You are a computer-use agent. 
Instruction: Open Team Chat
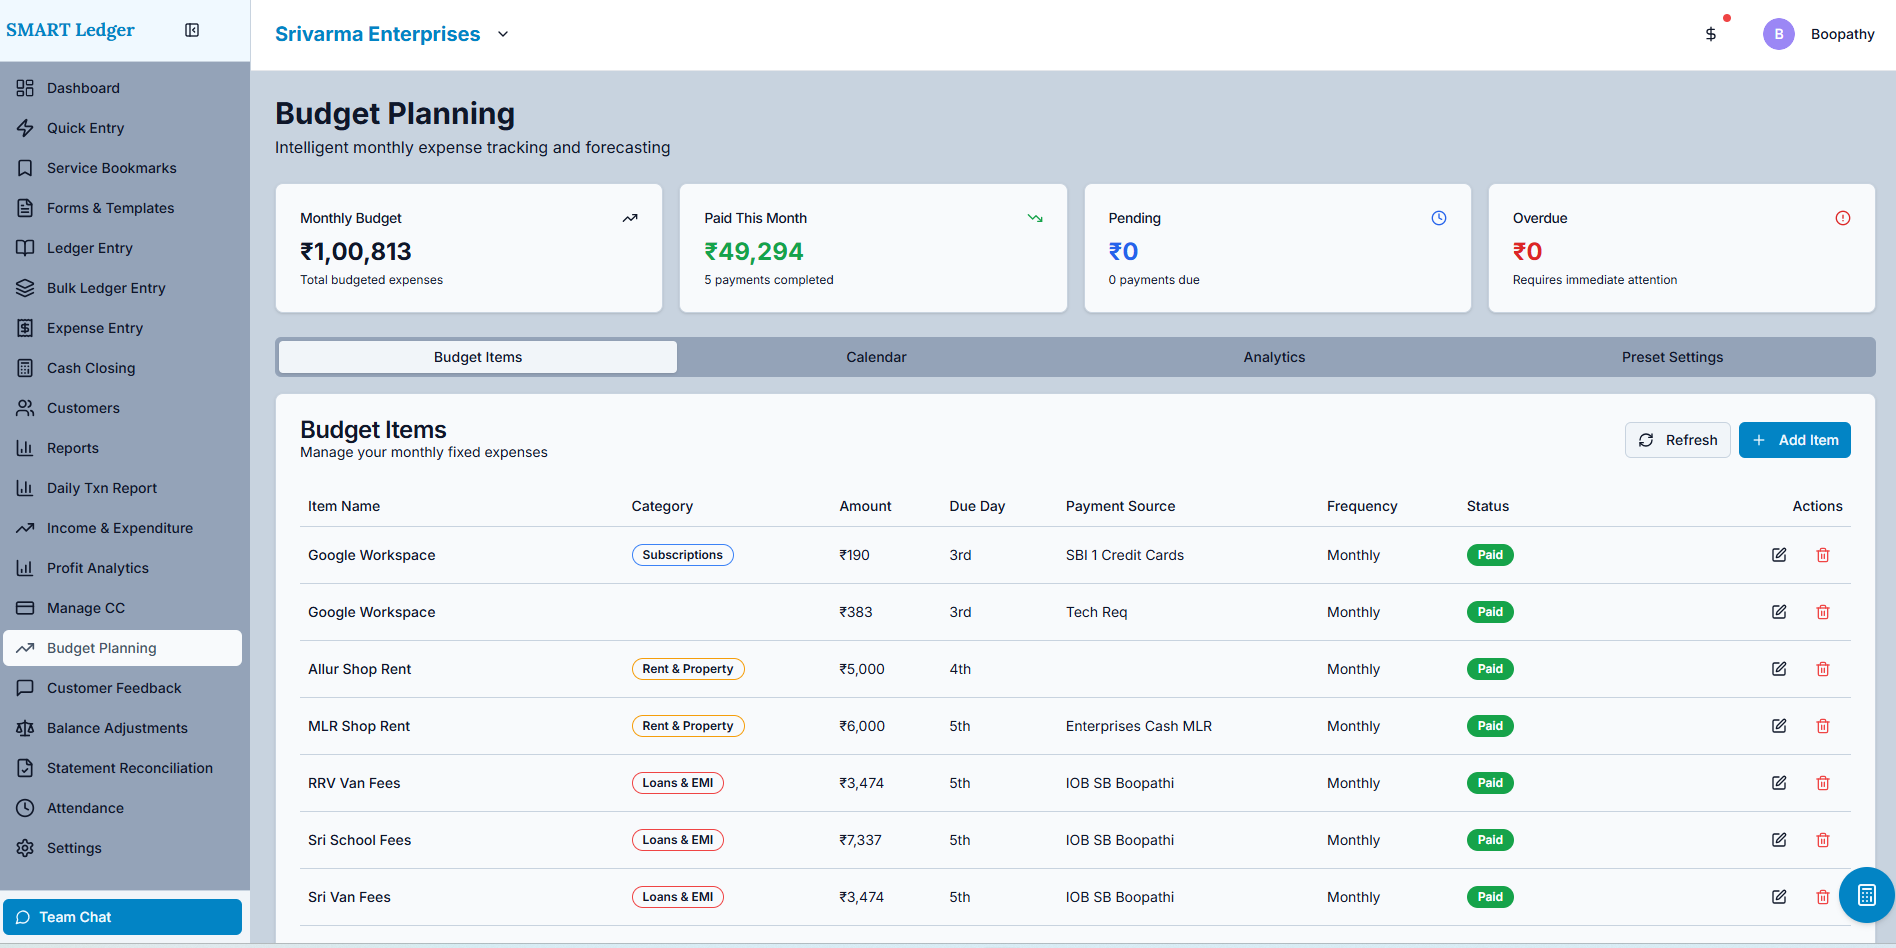click(x=122, y=917)
